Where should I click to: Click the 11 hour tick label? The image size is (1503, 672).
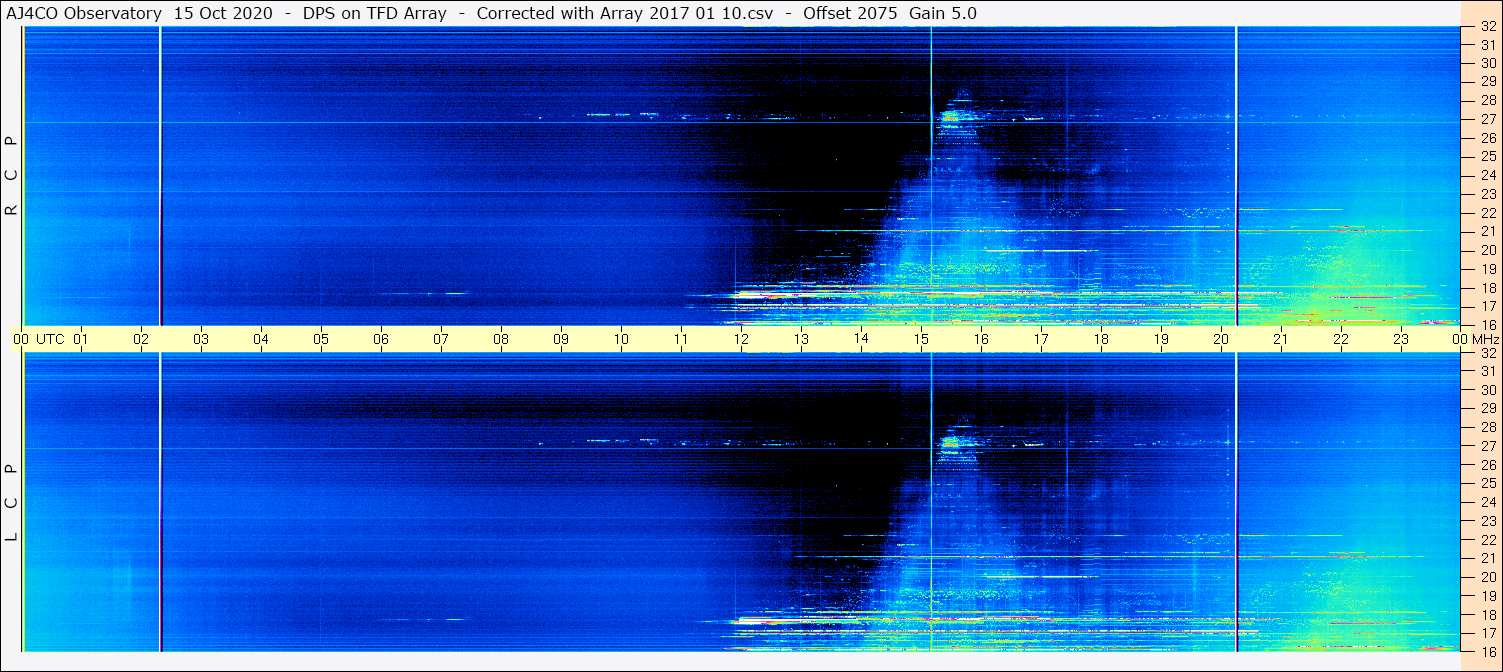(681, 339)
